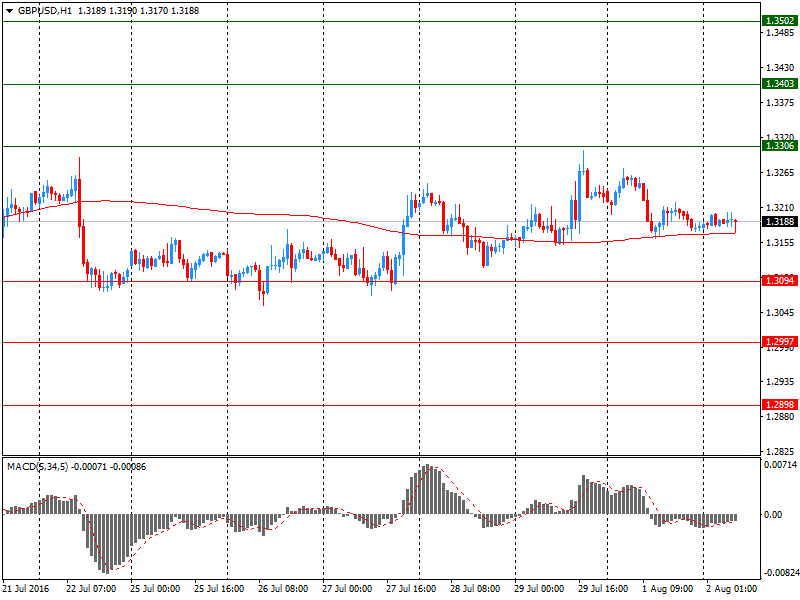The height and width of the screenshot is (600, 800).
Task: Click the 1.3045 price scale value
Action: click(x=780, y=313)
